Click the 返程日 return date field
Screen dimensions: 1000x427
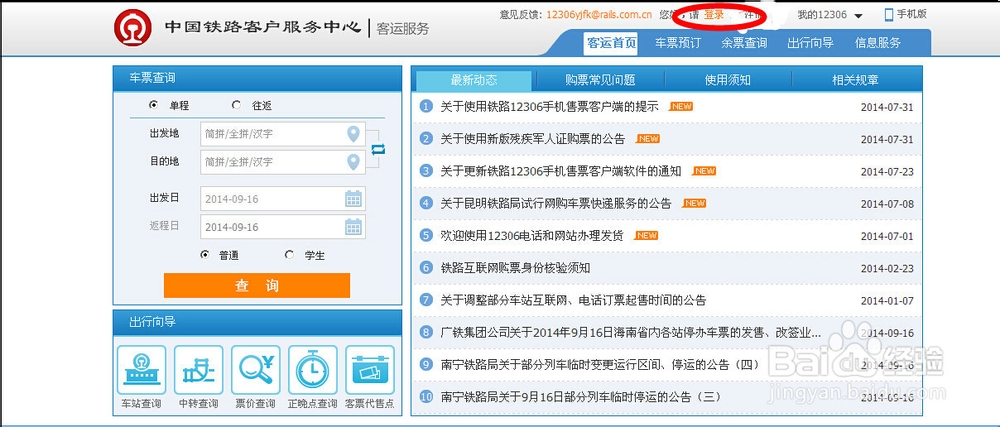(283, 227)
